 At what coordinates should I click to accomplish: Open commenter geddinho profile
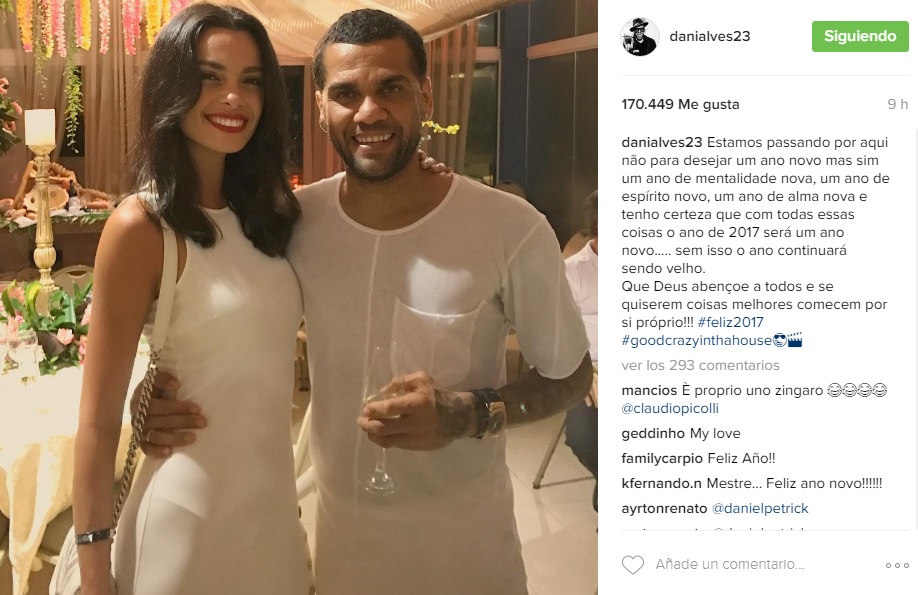pos(653,434)
